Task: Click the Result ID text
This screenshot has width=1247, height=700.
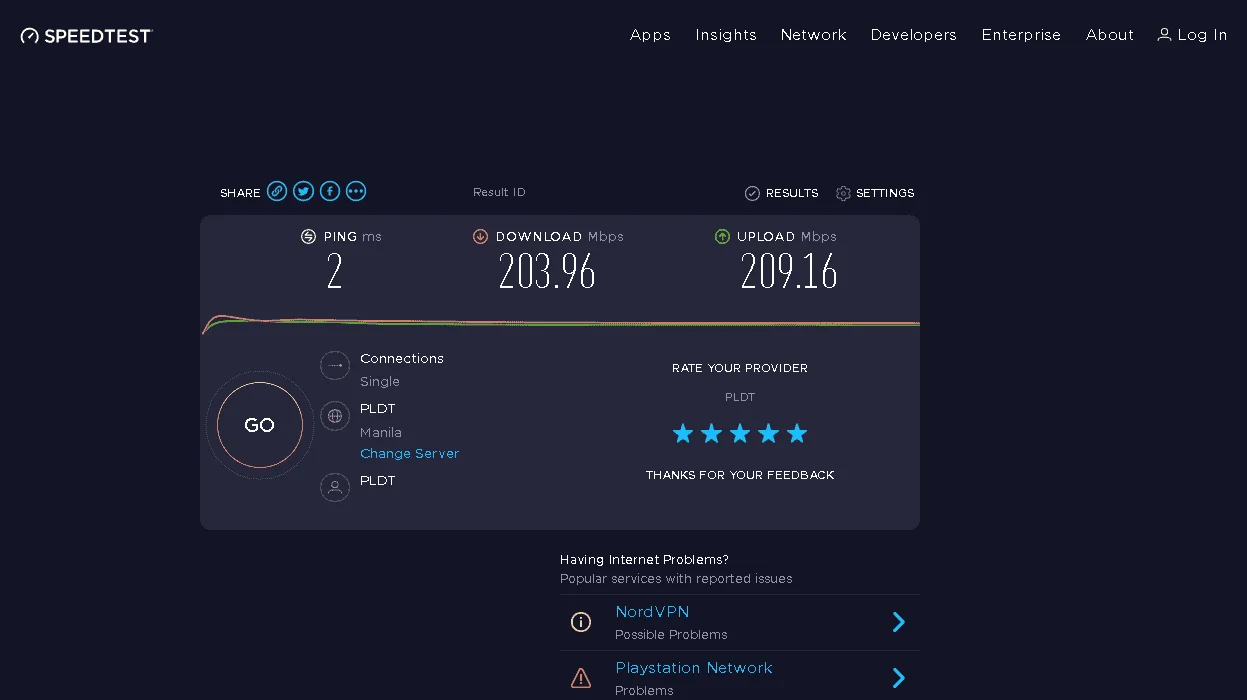Action: tap(499, 192)
